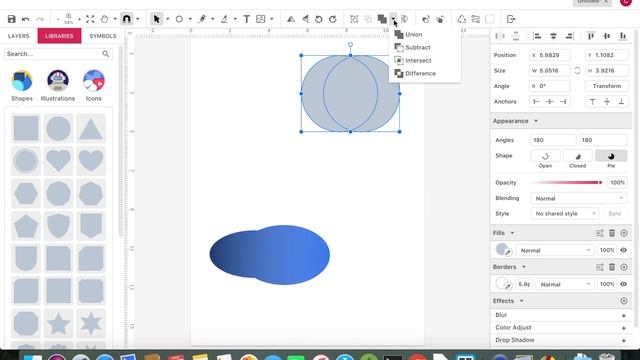Select the Open arc shape option

click(545, 156)
